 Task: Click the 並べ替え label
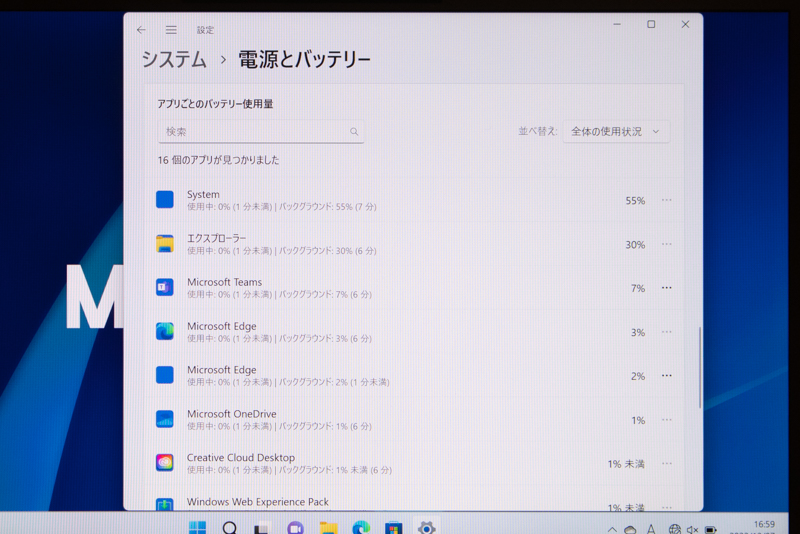click(537, 132)
